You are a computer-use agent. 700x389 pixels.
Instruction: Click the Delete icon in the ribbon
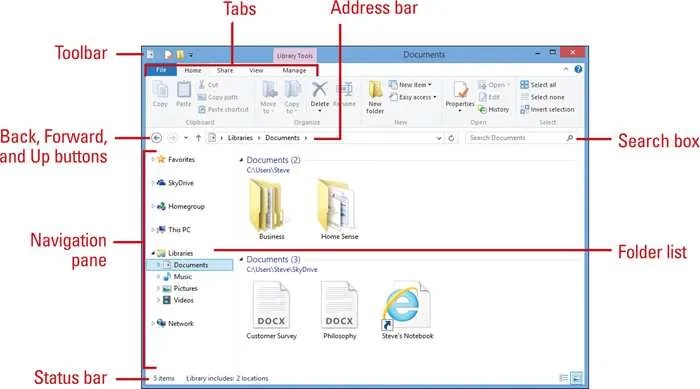coord(320,95)
